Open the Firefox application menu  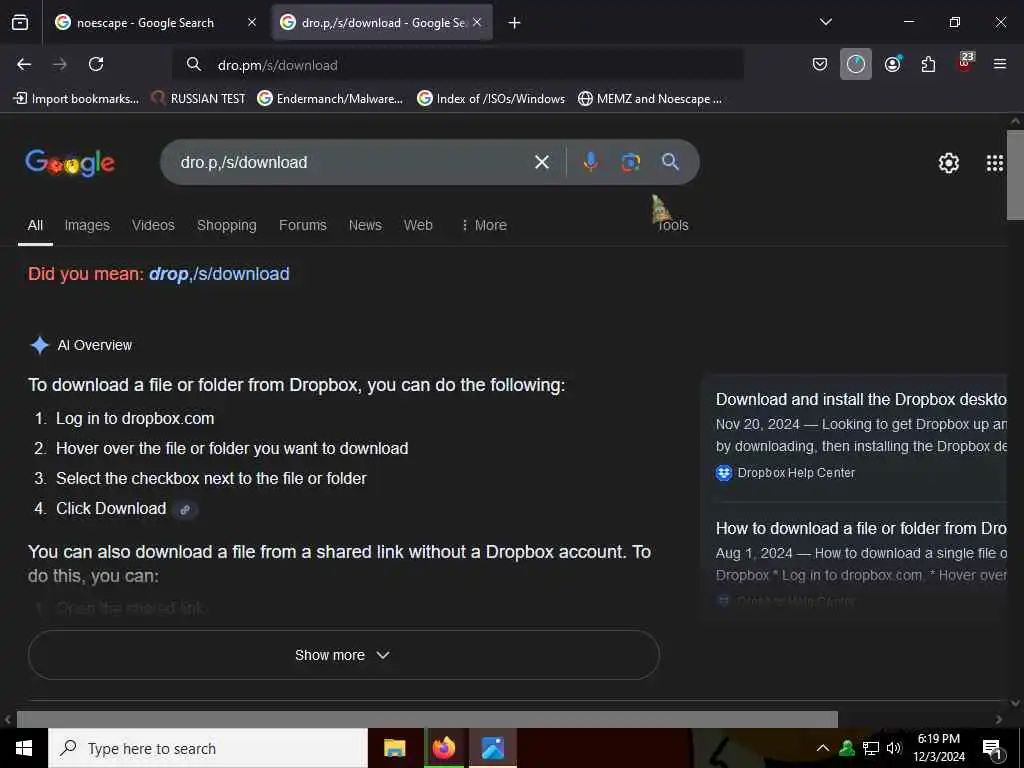point(1000,64)
